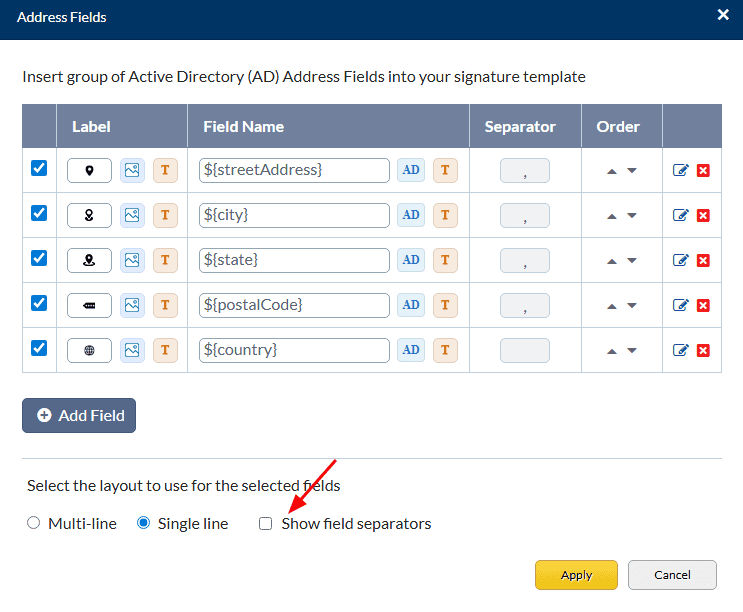Click the ${postalCode} field name input

point(294,305)
